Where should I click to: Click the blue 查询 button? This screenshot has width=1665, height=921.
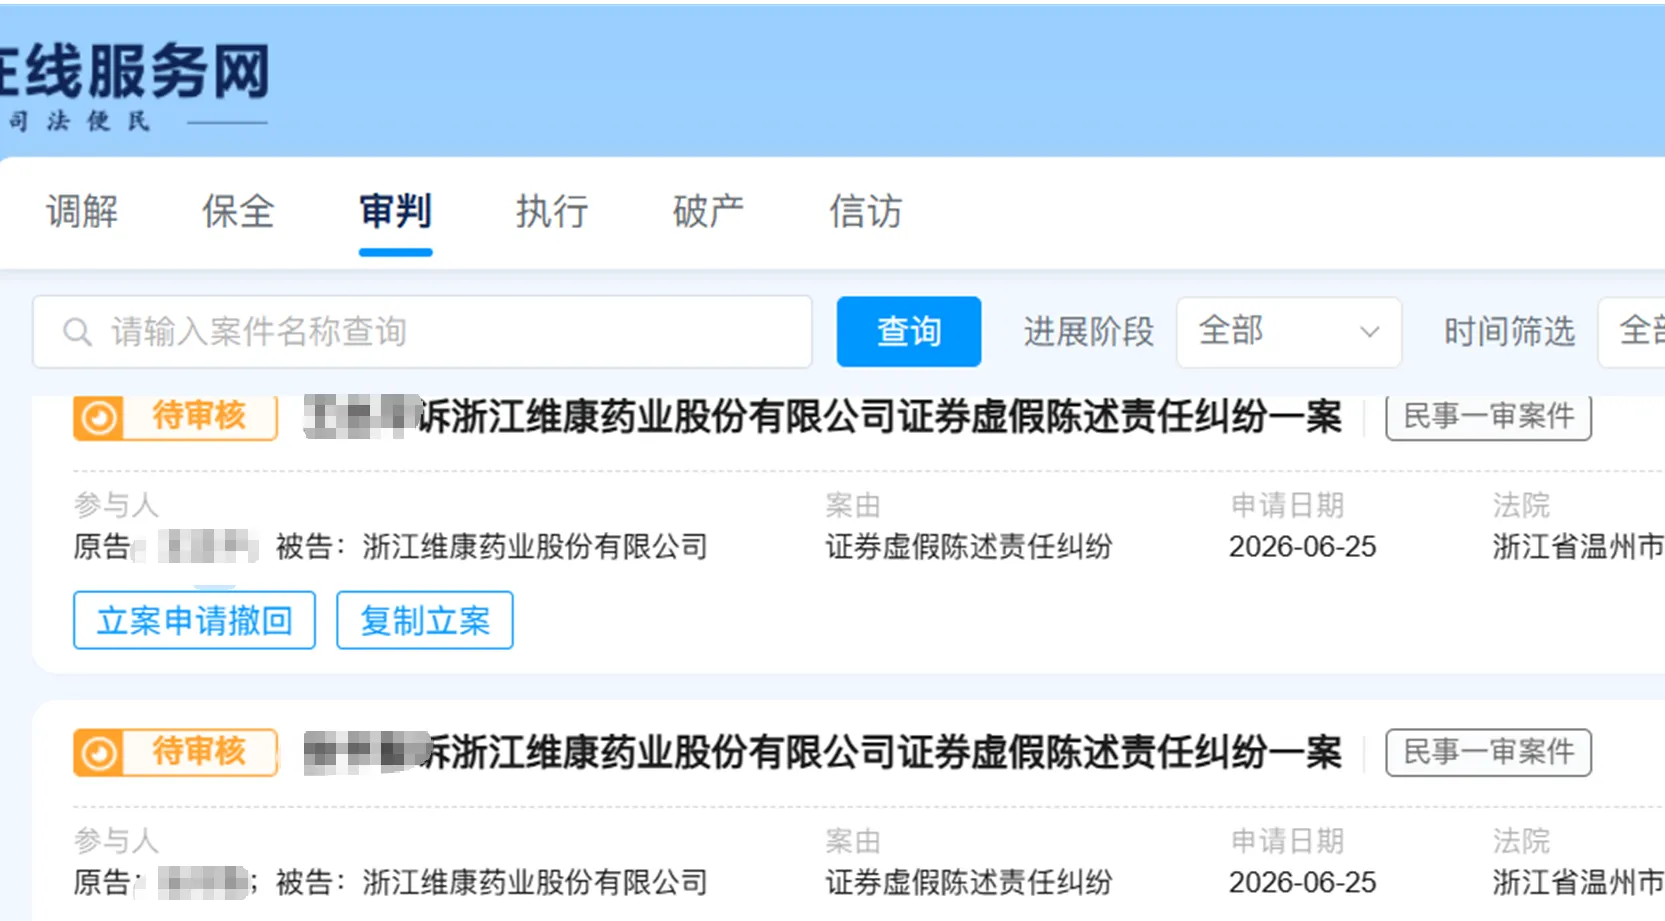tap(908, 332)
